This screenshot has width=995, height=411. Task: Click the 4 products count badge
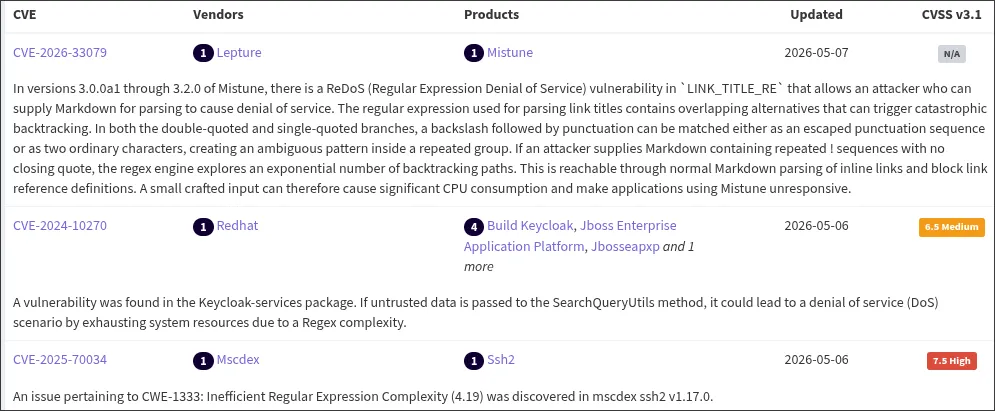pyautogui.click(x=473, y=226)
